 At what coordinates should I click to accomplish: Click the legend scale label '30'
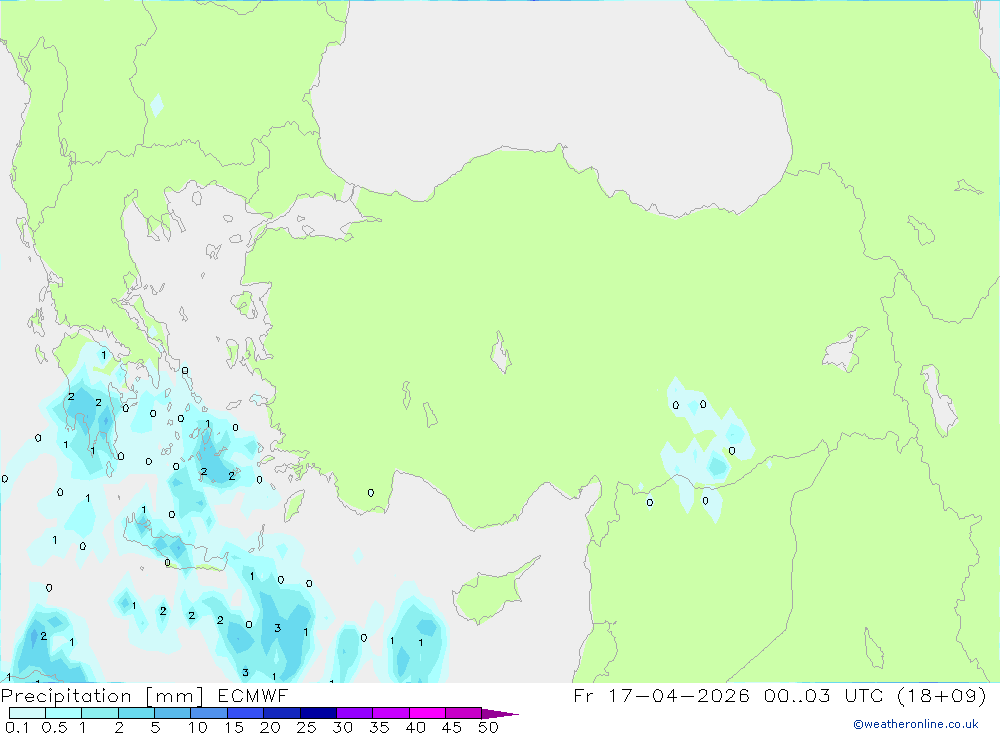tap(342, 727)
